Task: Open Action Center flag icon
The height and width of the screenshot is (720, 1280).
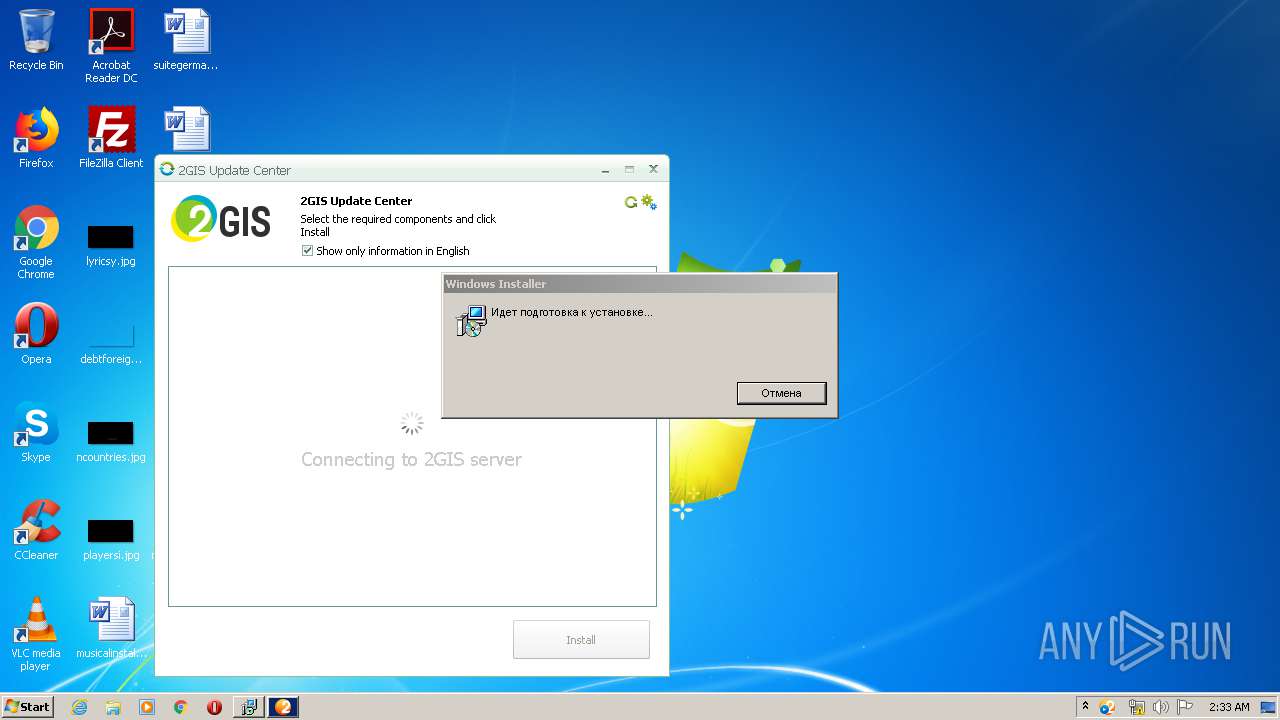Action: coord(1185,707)
